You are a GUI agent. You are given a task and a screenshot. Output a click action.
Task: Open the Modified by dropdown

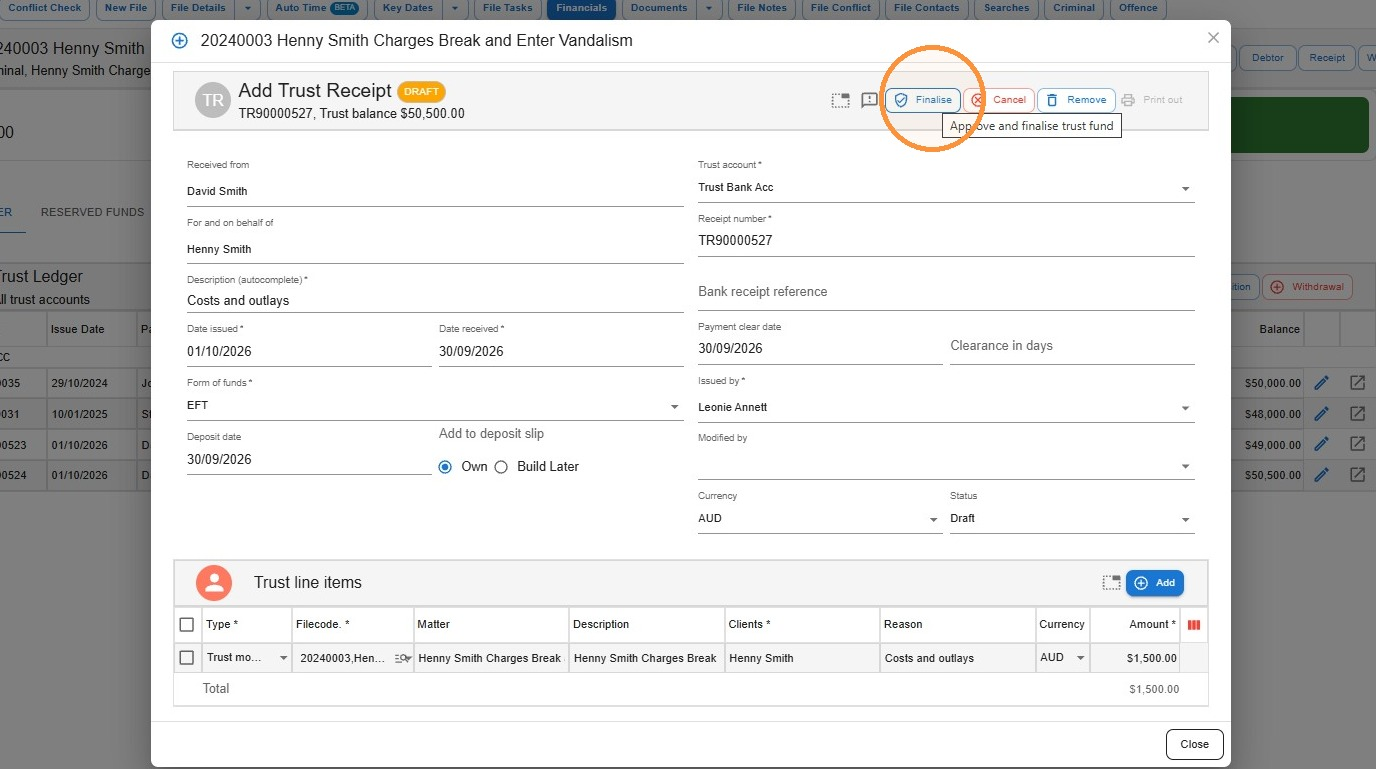point(1185,466)
